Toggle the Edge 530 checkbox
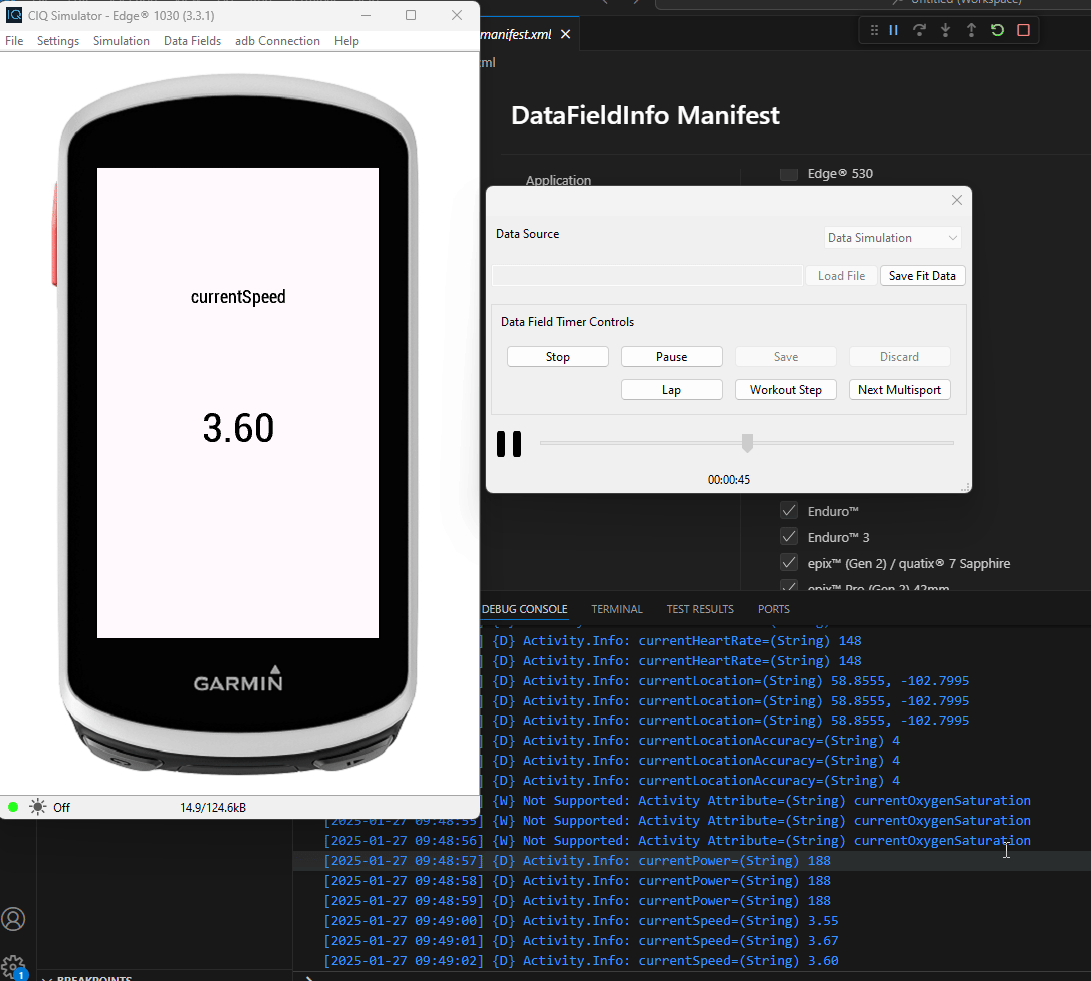The width and height of the screenshot is (1091, 981). point(788,174)
